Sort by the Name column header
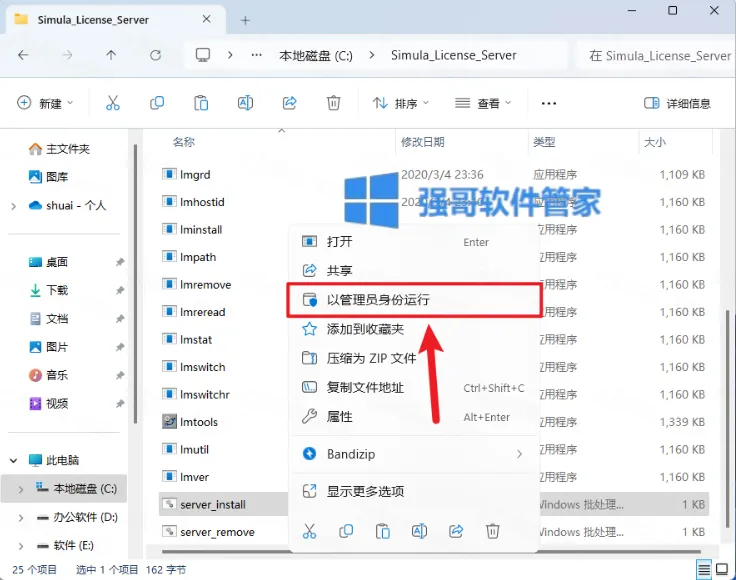 coord(184,142)
